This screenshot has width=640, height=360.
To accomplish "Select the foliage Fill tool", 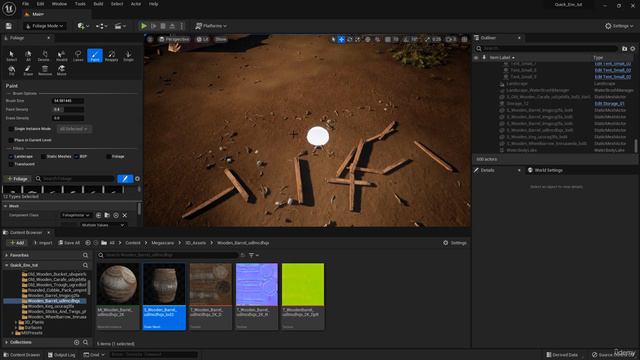I will (11, 70).
